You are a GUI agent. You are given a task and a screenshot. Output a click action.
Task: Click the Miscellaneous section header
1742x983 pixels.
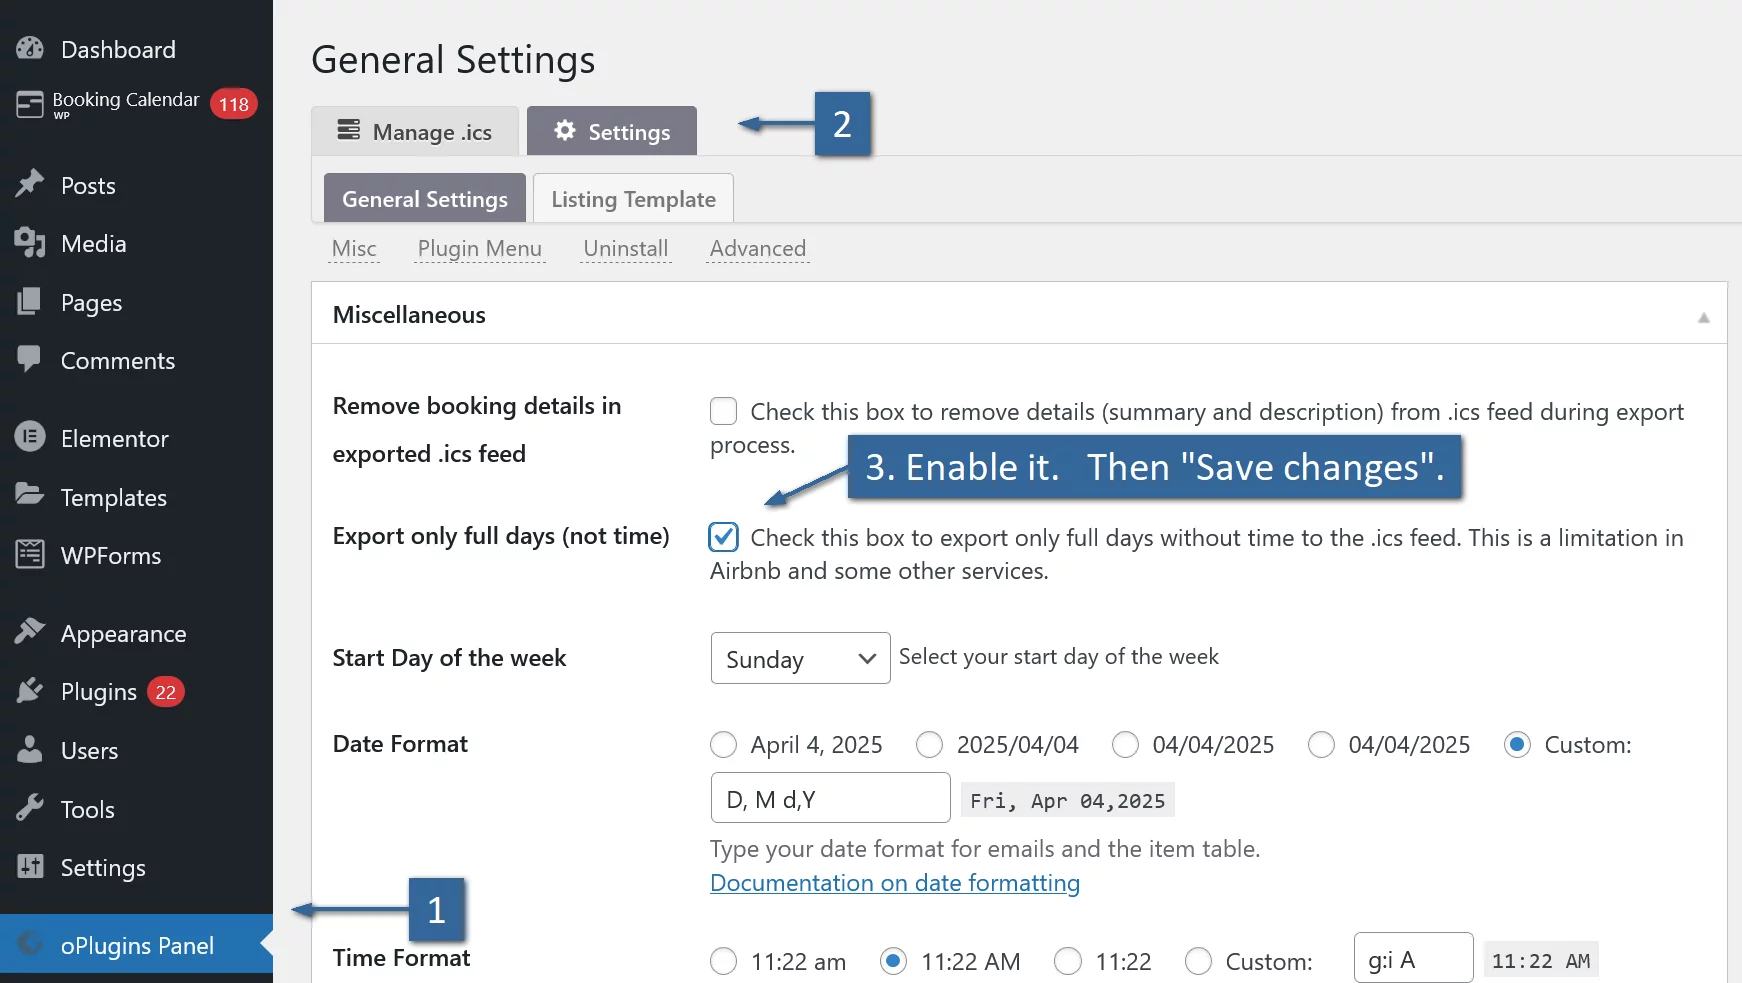1019,314
